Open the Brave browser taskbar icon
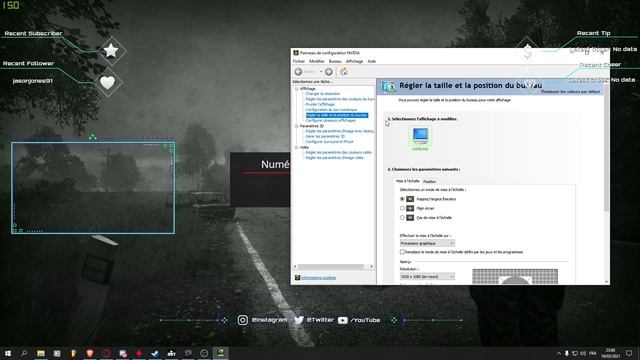The image size is (640, 360). (90, 353)
